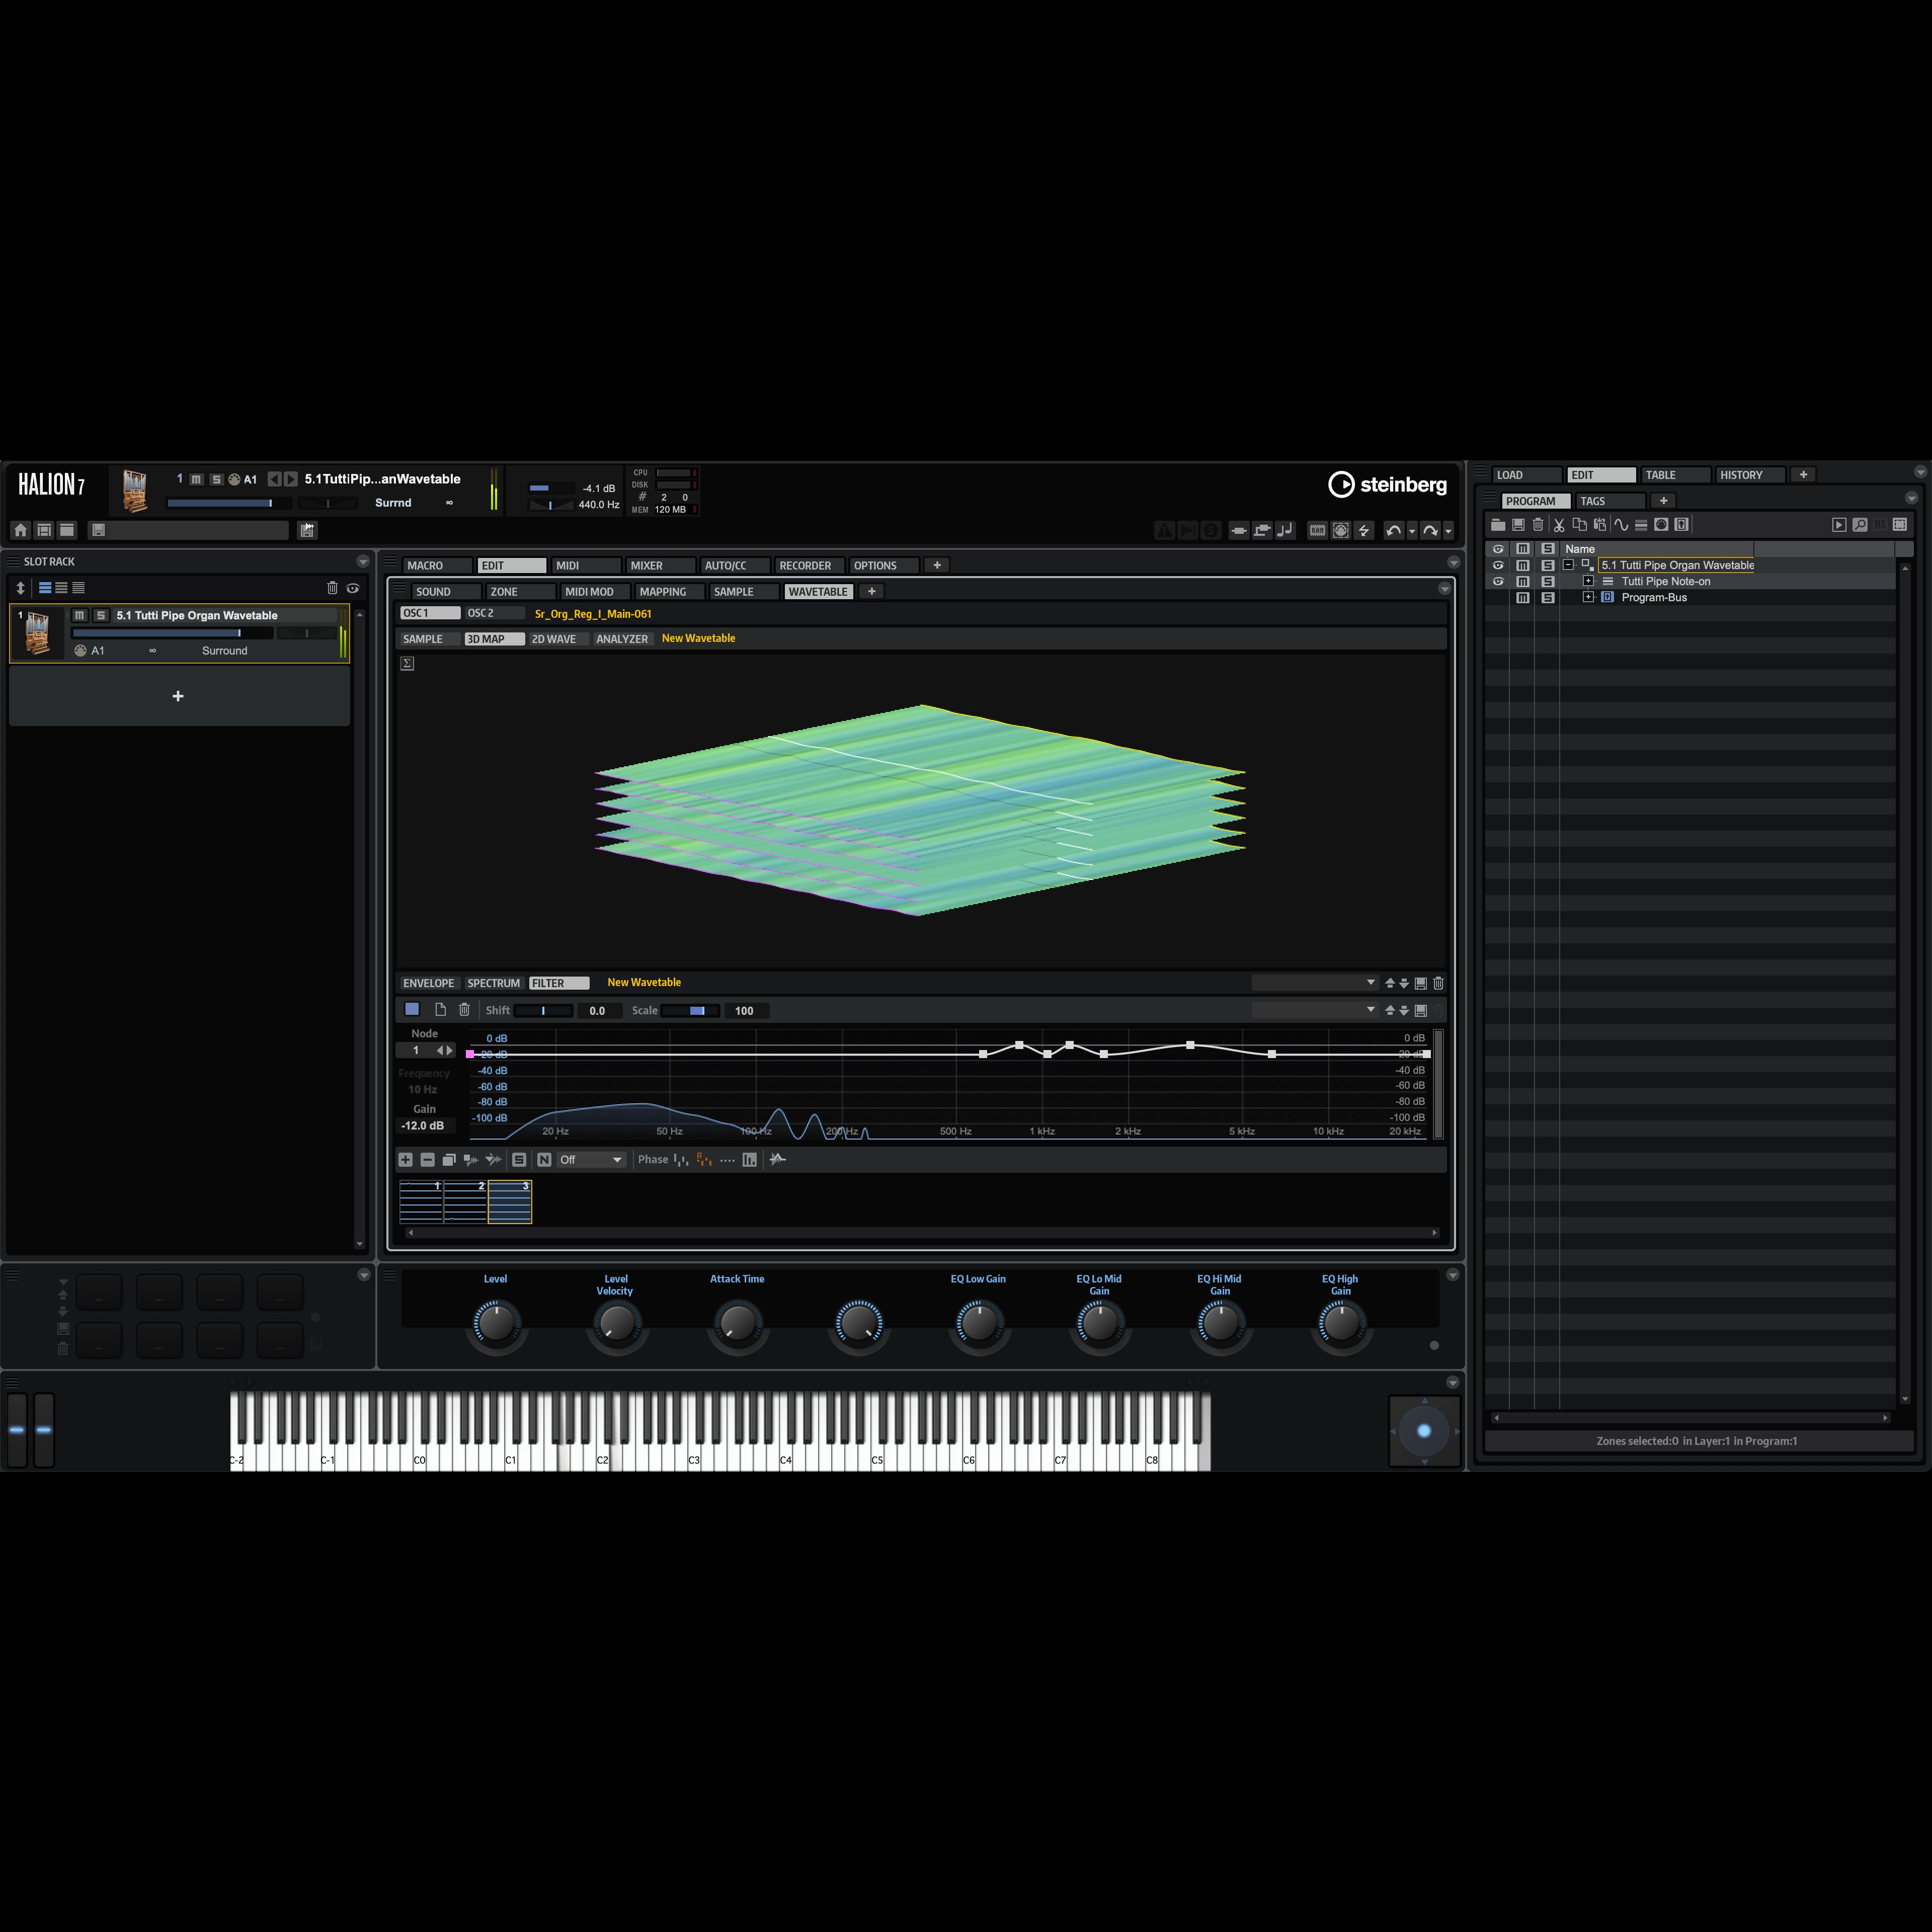Select the next node with the Node right arrow
1932x1932 pixels.
[450, 1050]
